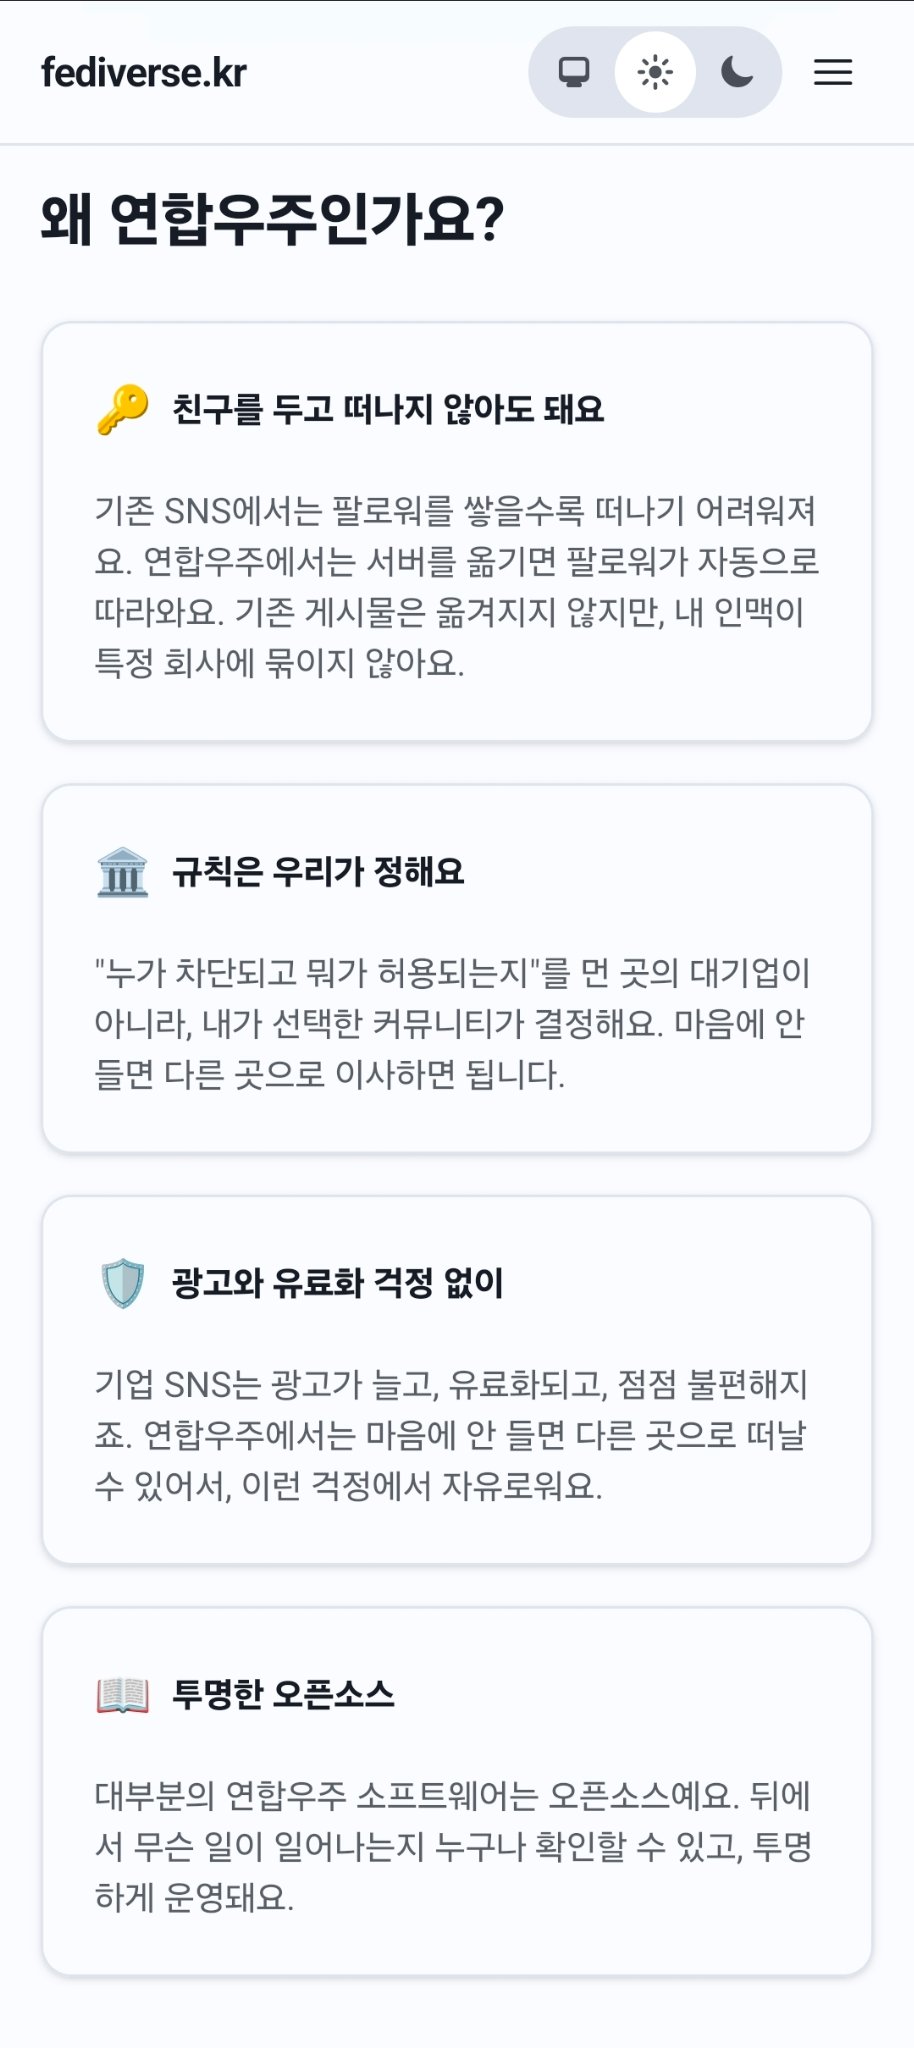Click the shield emoji icon
Viewport: 914px width, 2048px height.
[x=123, y=1283]
